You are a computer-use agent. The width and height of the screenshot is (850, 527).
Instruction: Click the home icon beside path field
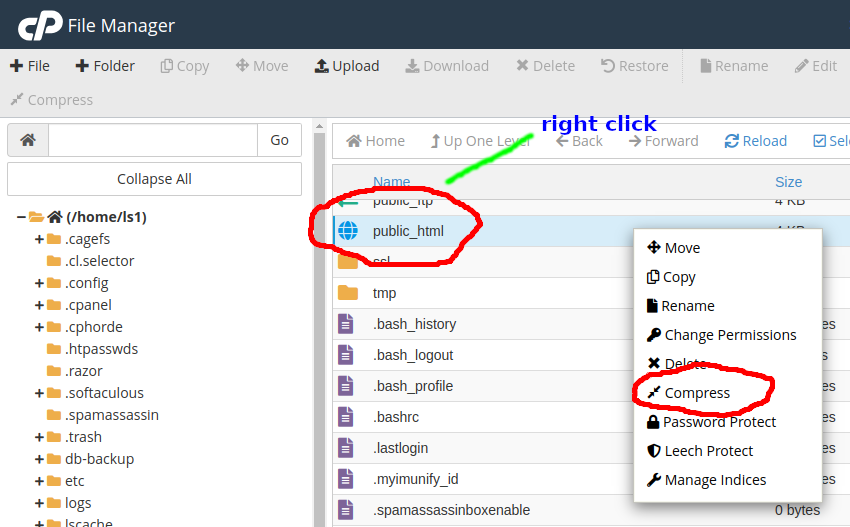[28, 140]
